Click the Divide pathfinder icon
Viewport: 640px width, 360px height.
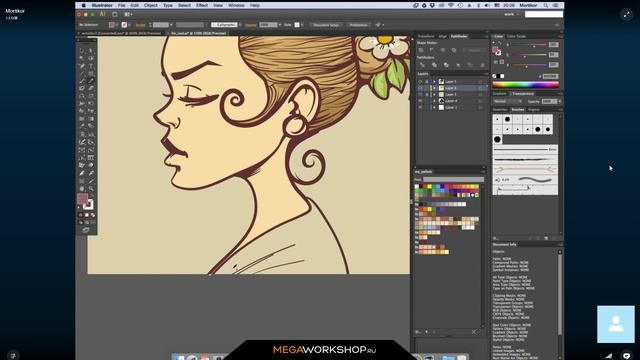(422, 64)
